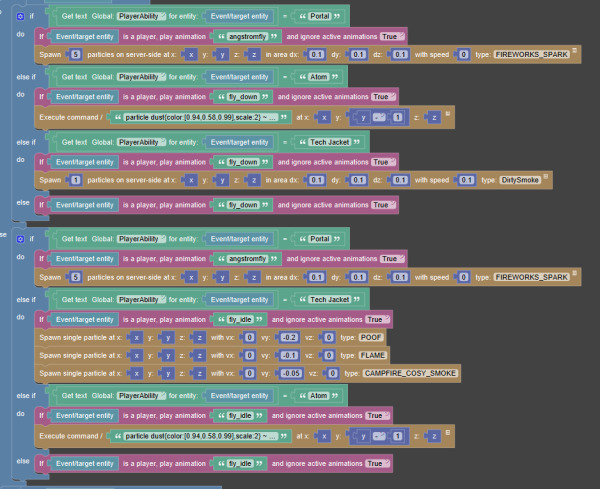Edit speed value 0 in upper FIREWORKS_SPARK row

point(463,55)
